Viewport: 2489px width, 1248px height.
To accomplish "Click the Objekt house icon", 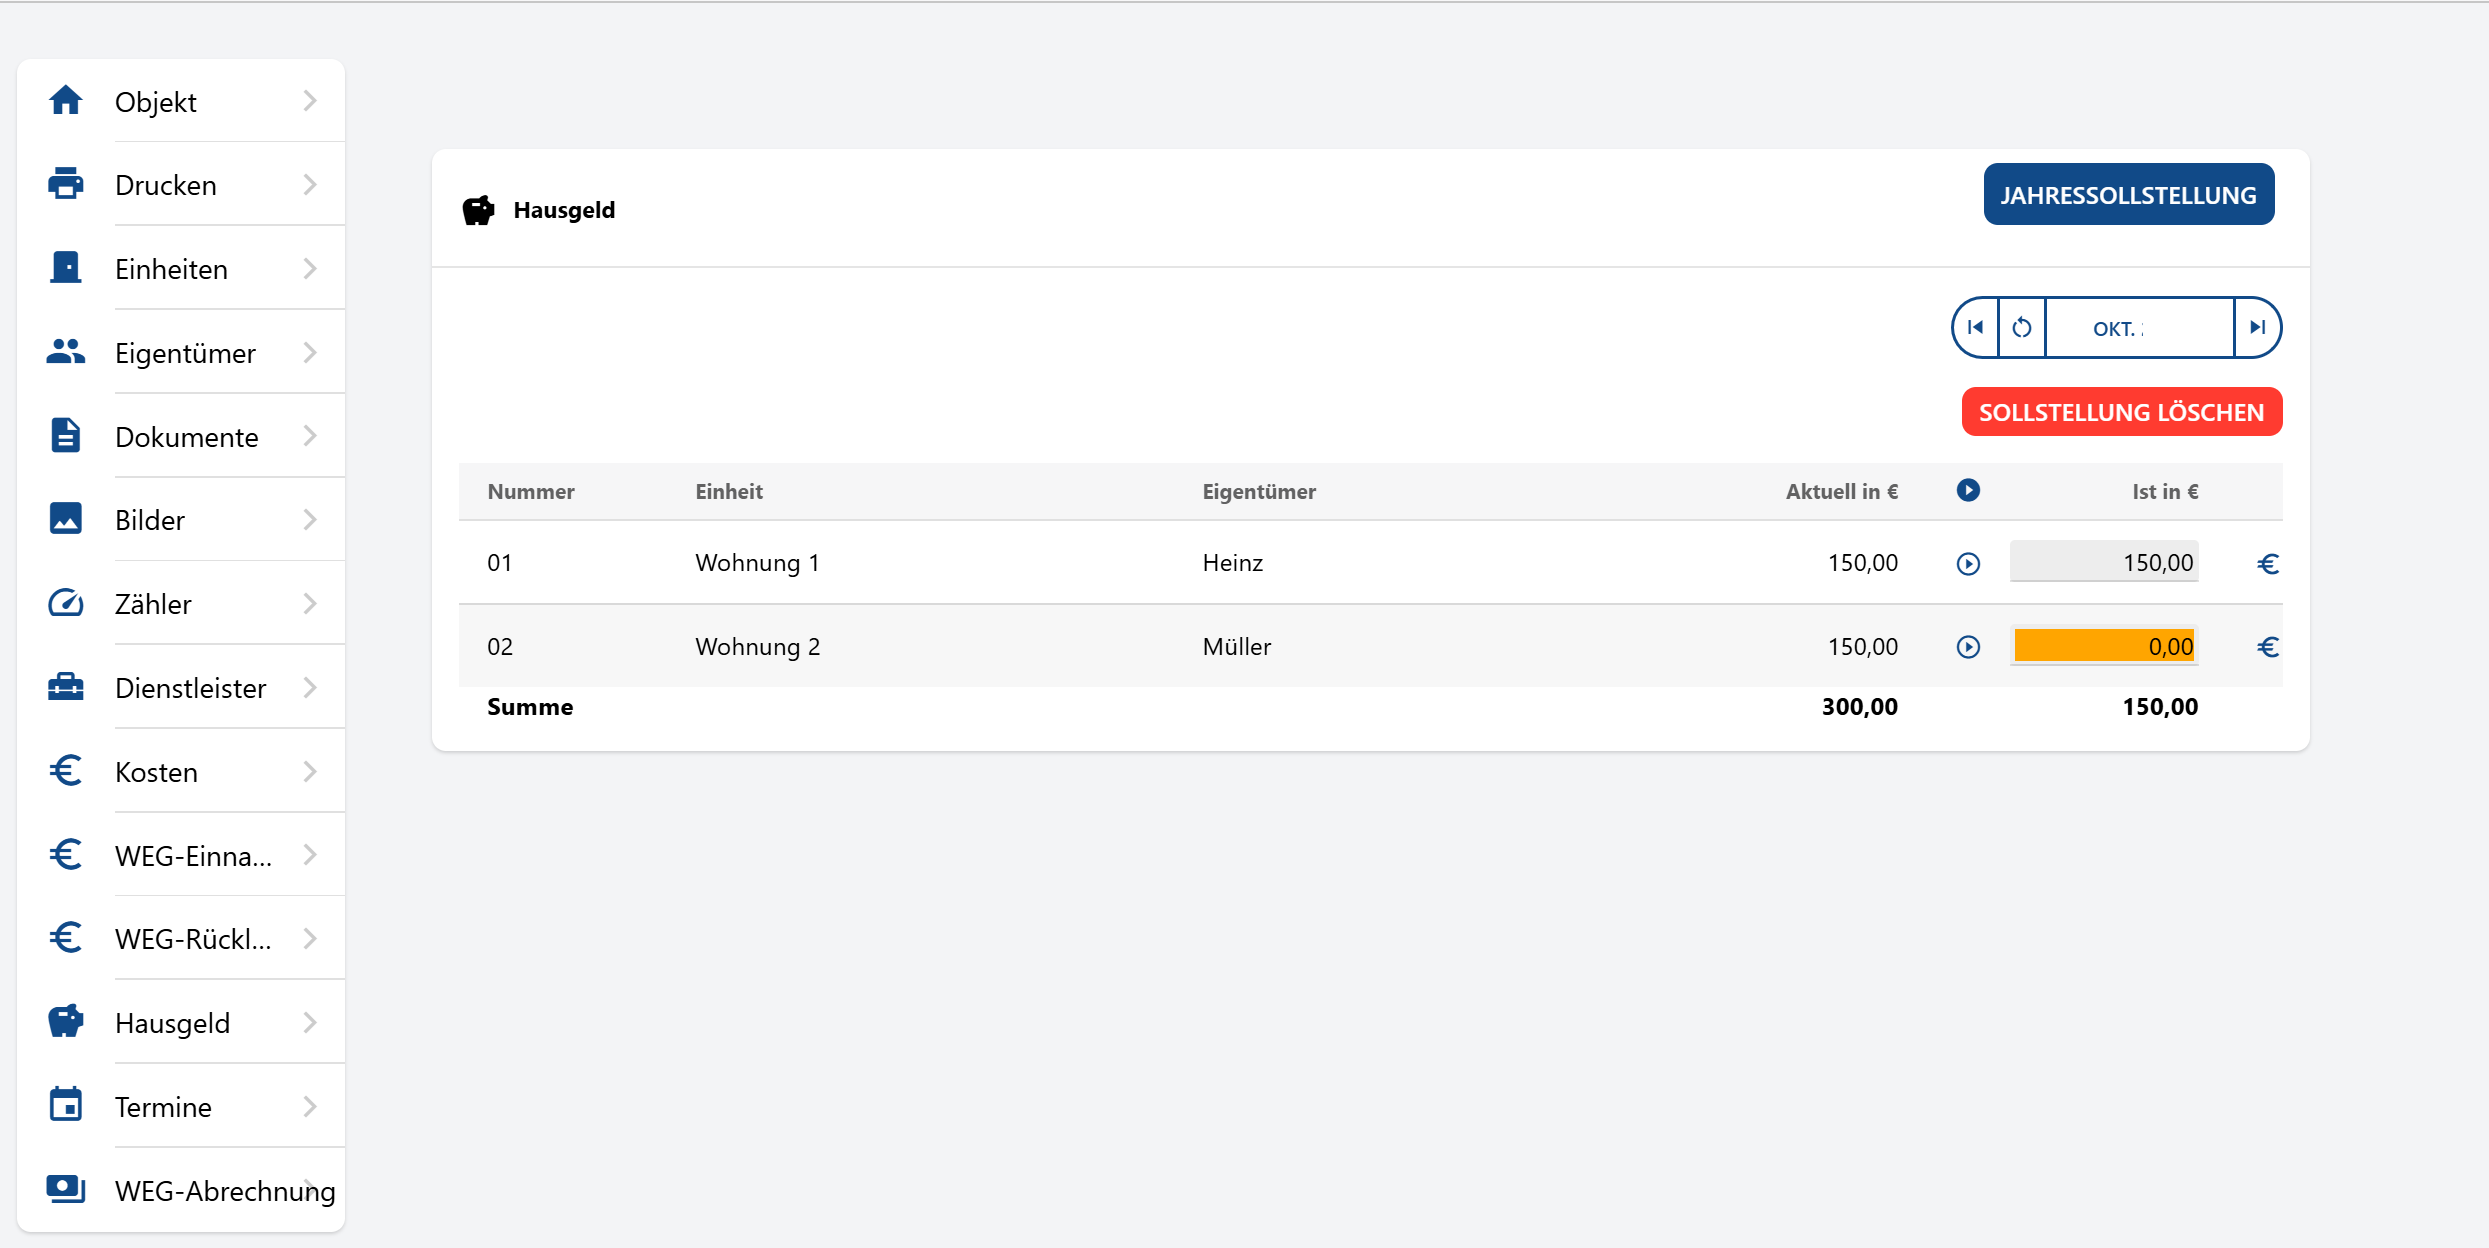I will tap(66, 100).
